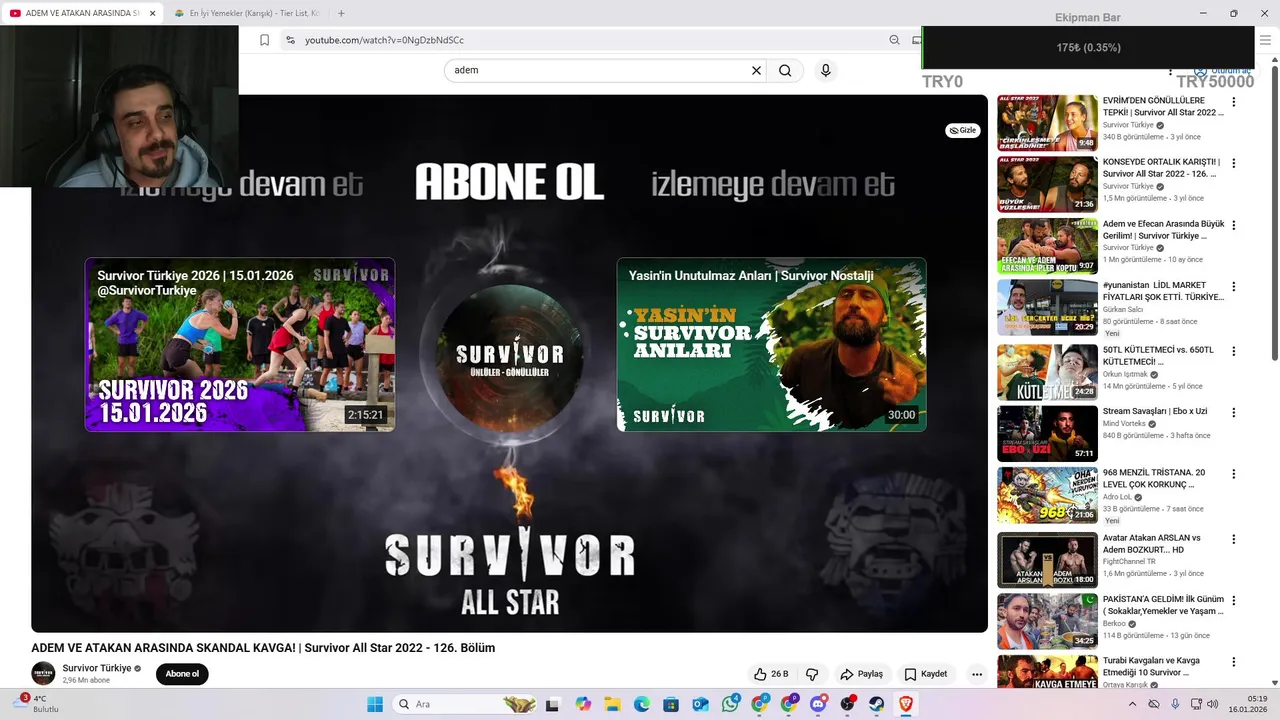Switch to the En İyi Yemekler Tier List tab
Viewport: 1280px width, 720px height.
point(246,13)
